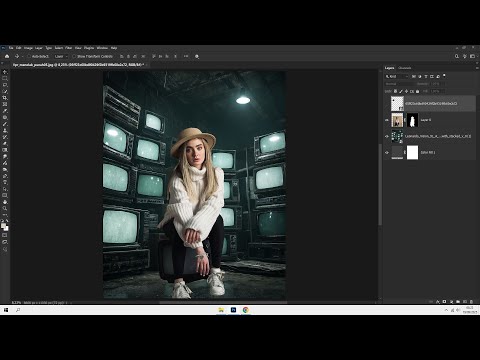
Task: Select the Move tool in toolbar
Action: click(5, 72)
